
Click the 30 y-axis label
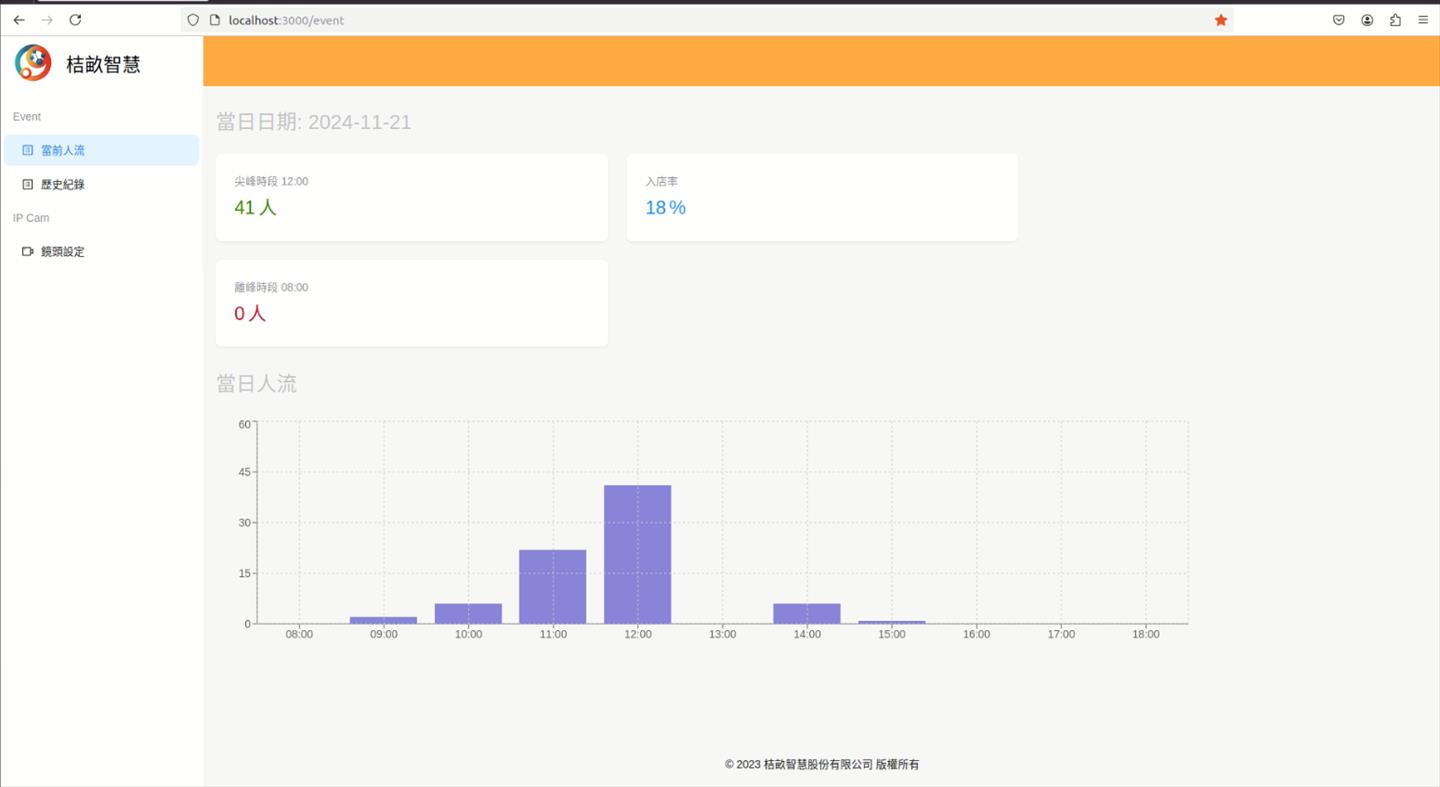[245, 523]
